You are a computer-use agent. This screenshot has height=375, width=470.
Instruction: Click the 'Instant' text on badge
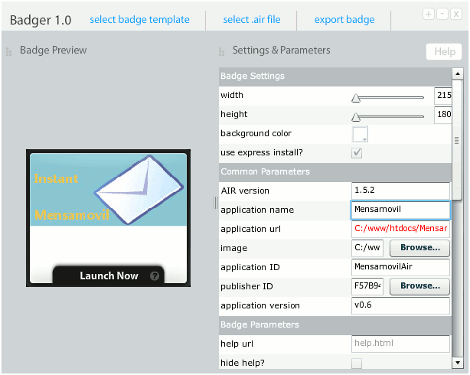click(56, 179)
